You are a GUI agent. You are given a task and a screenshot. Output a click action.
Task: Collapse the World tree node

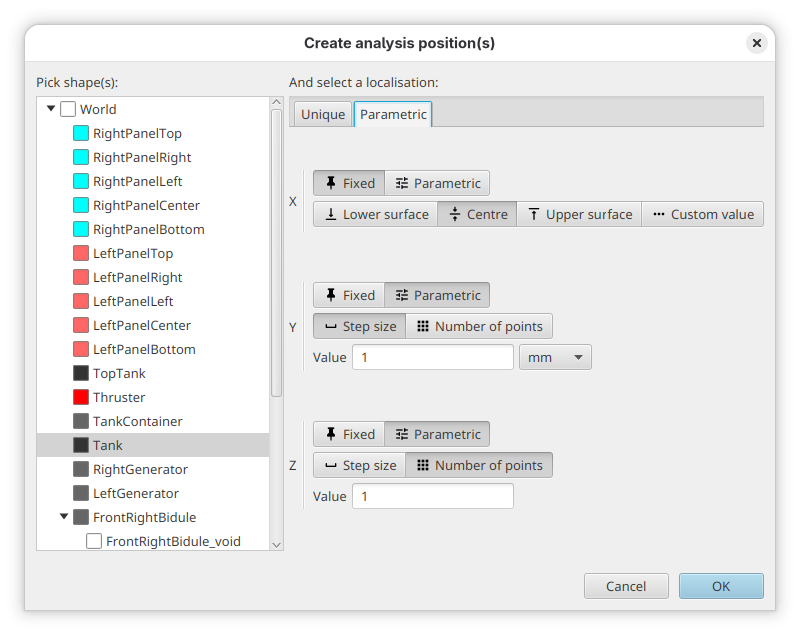click(50, 109)
